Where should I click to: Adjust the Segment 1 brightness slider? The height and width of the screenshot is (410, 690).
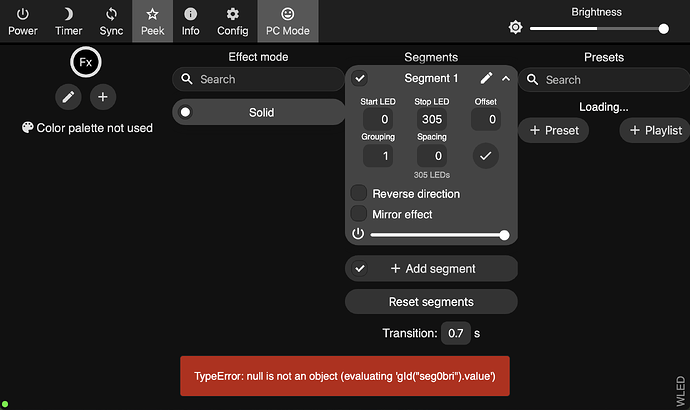[x=439, y=235]
